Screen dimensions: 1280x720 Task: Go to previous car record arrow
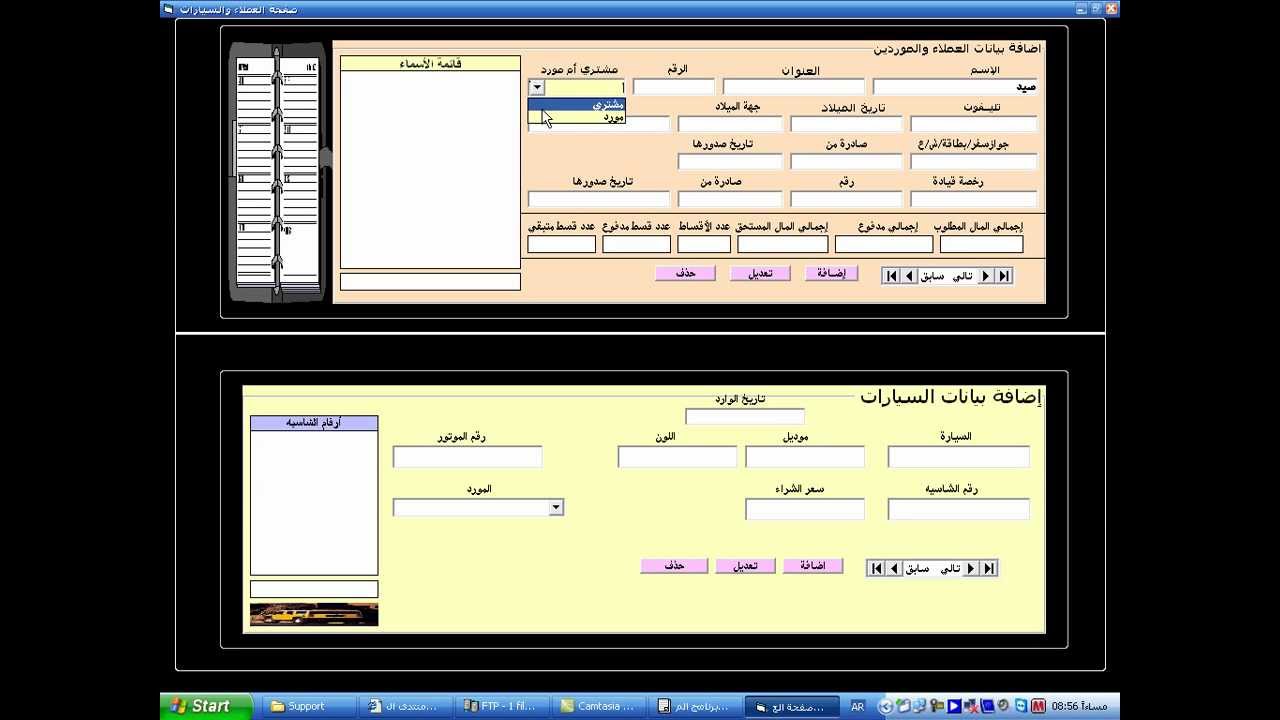894,568
